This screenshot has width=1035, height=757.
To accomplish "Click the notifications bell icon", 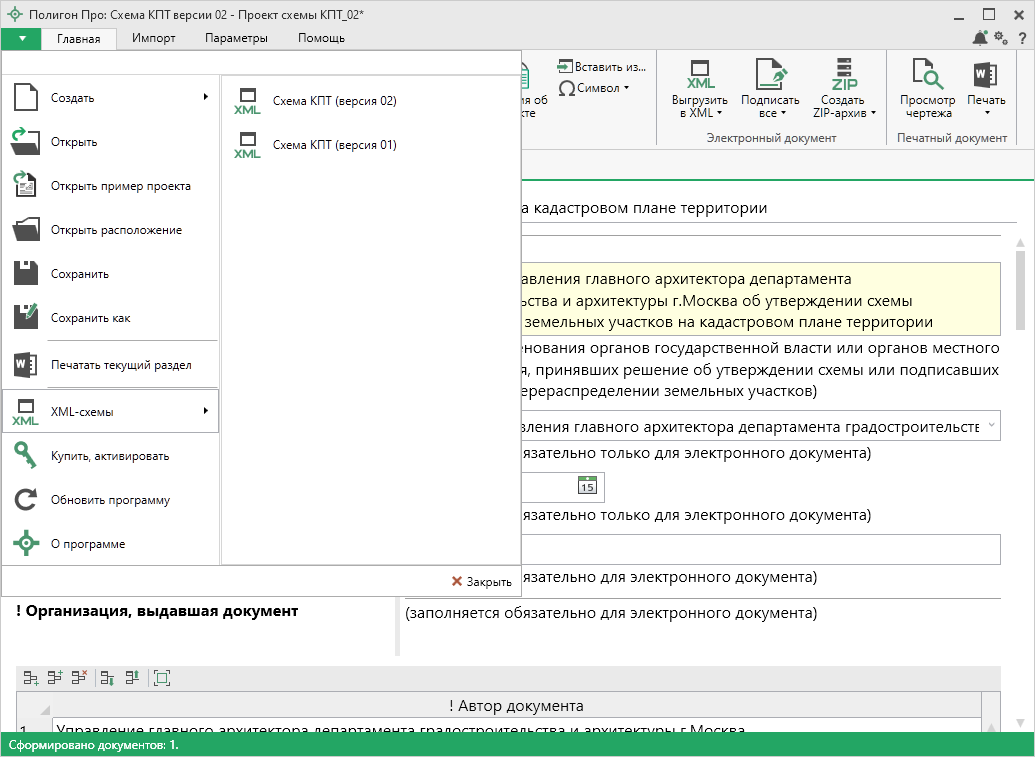I will coord(980,39).
